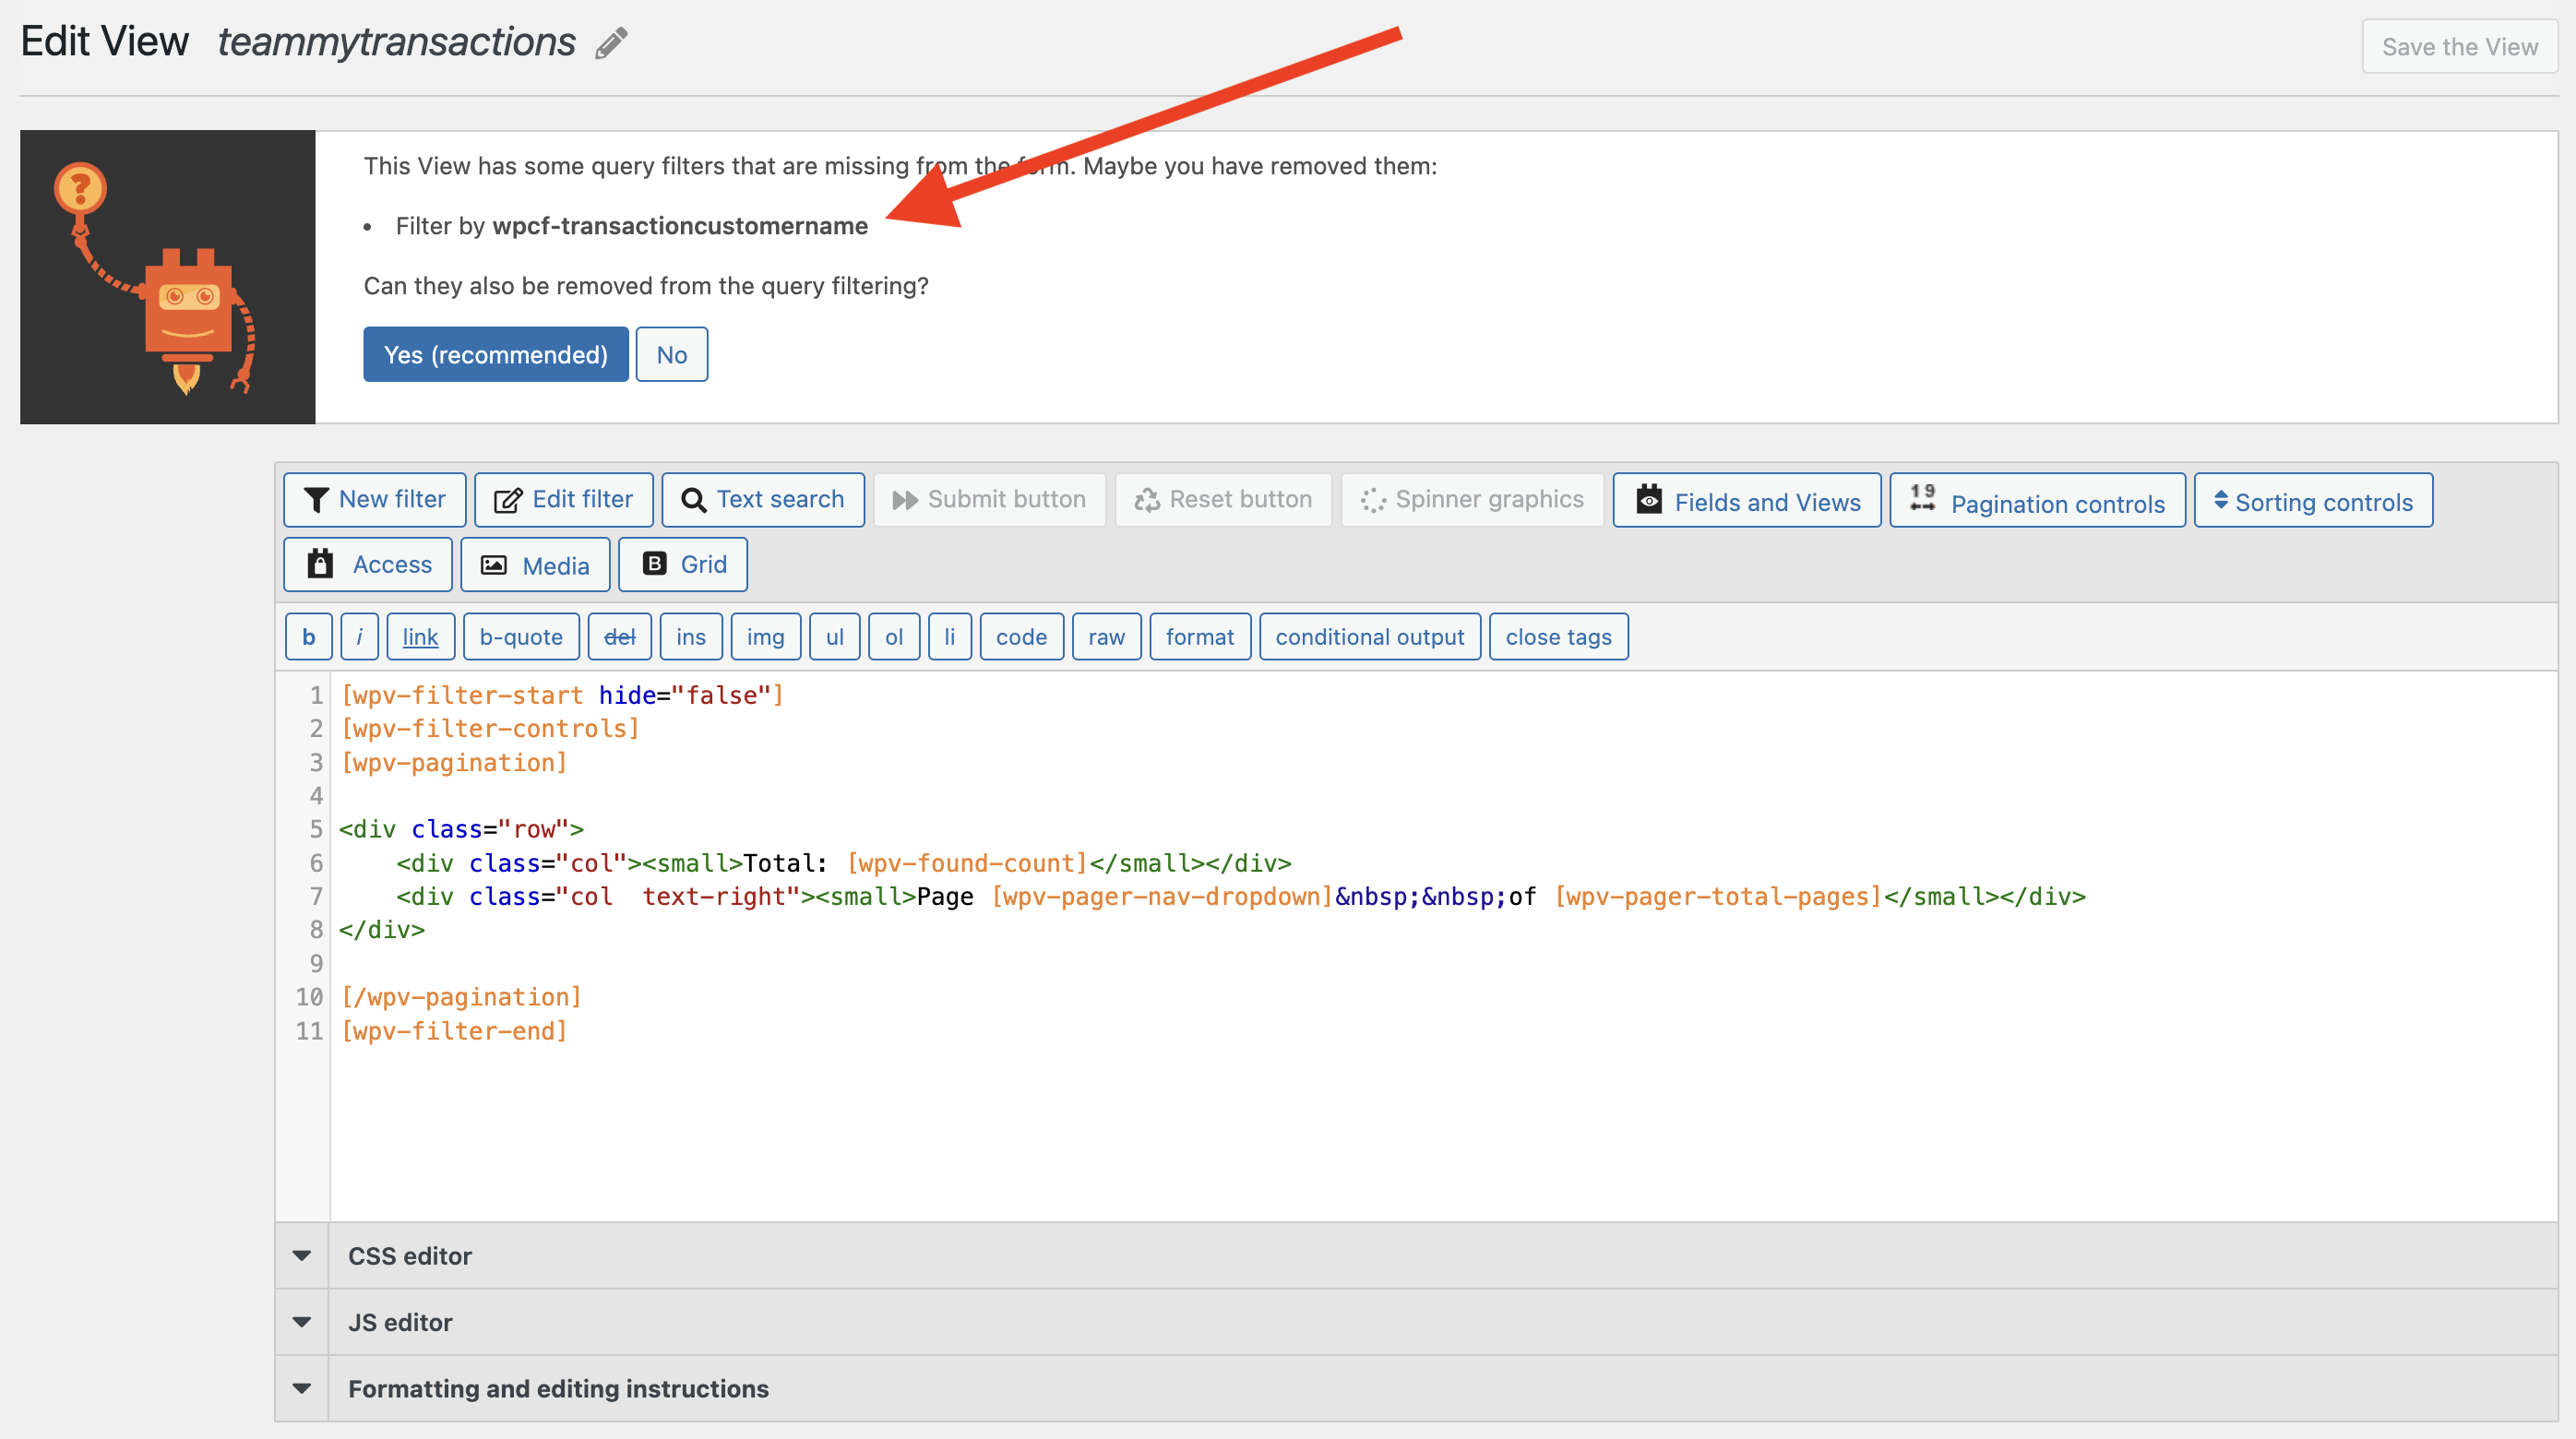Click the Sorting controls arrows icon
The image size is (2576, 1439).
(2220, 500)
